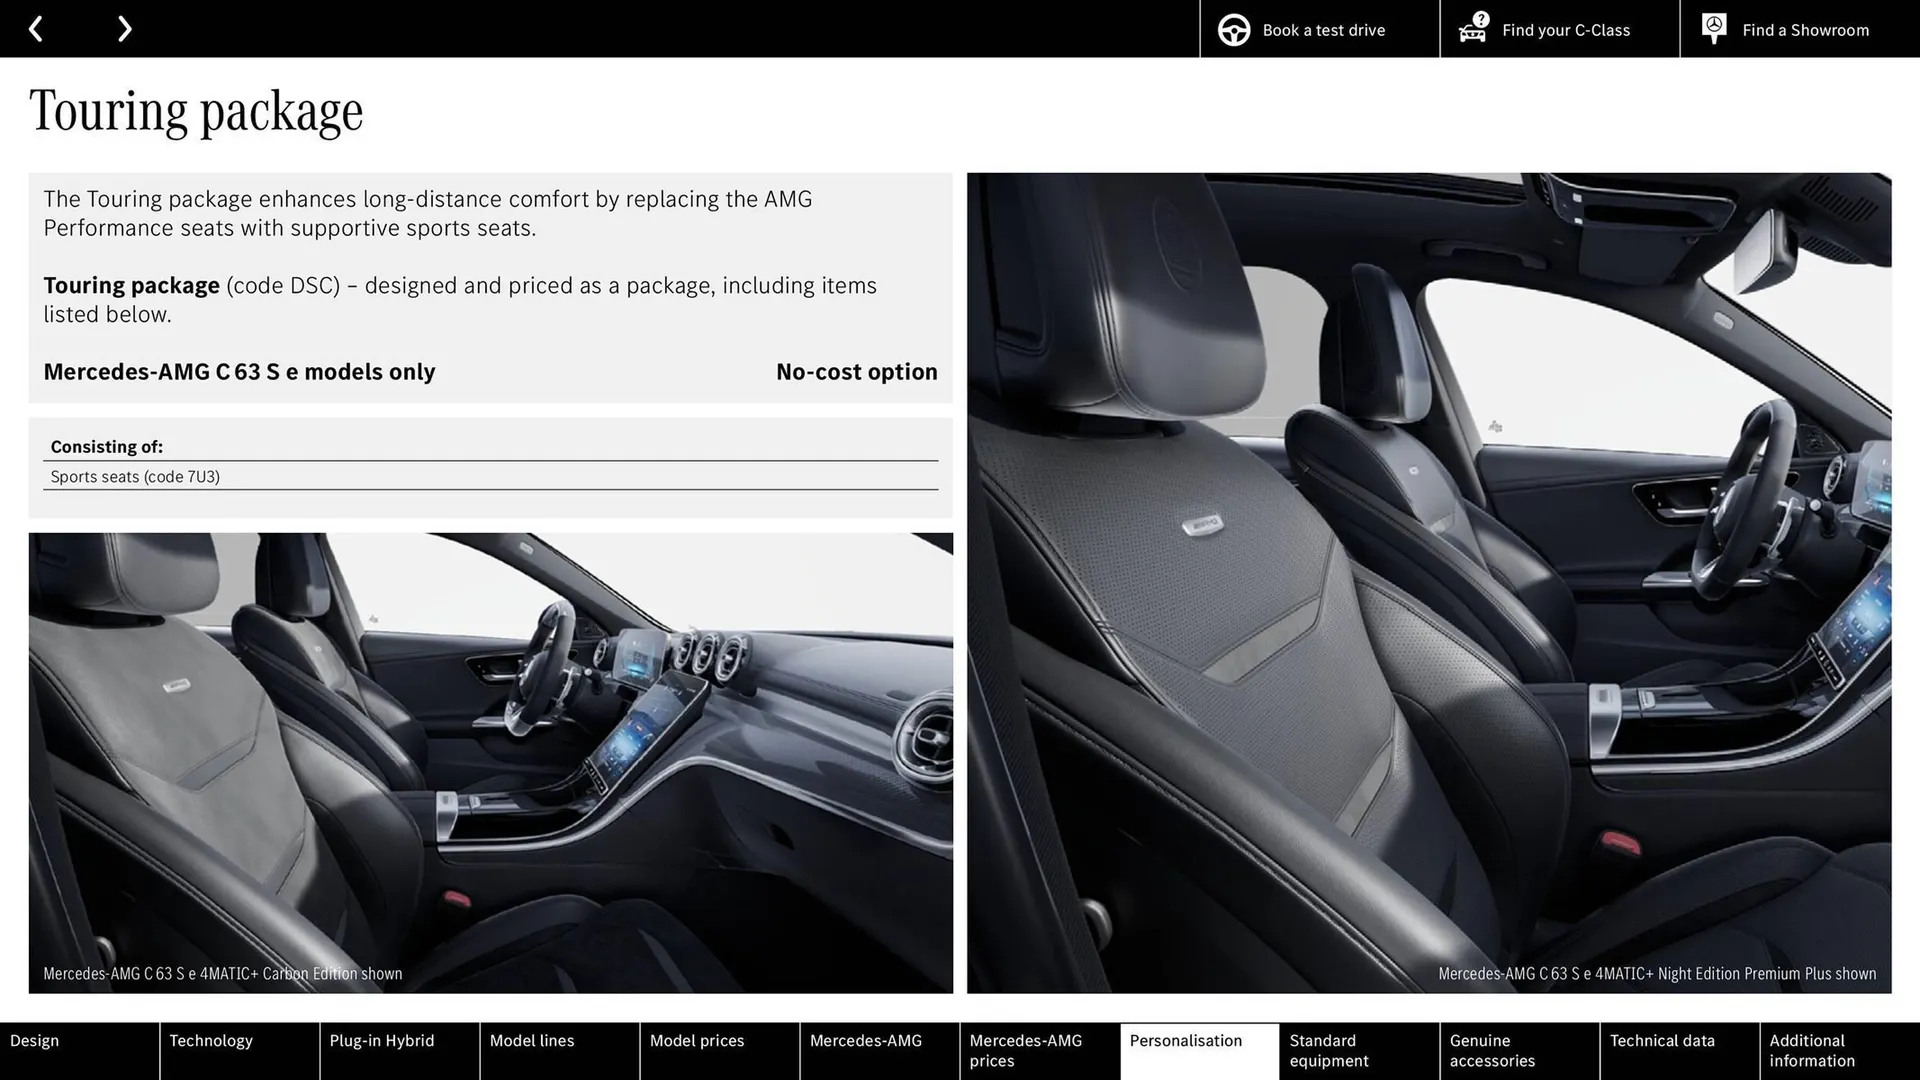The image size is (1920, 1080).
Task: Click the Sports seats (code 7U3) entry
Action: pos(136,477)
